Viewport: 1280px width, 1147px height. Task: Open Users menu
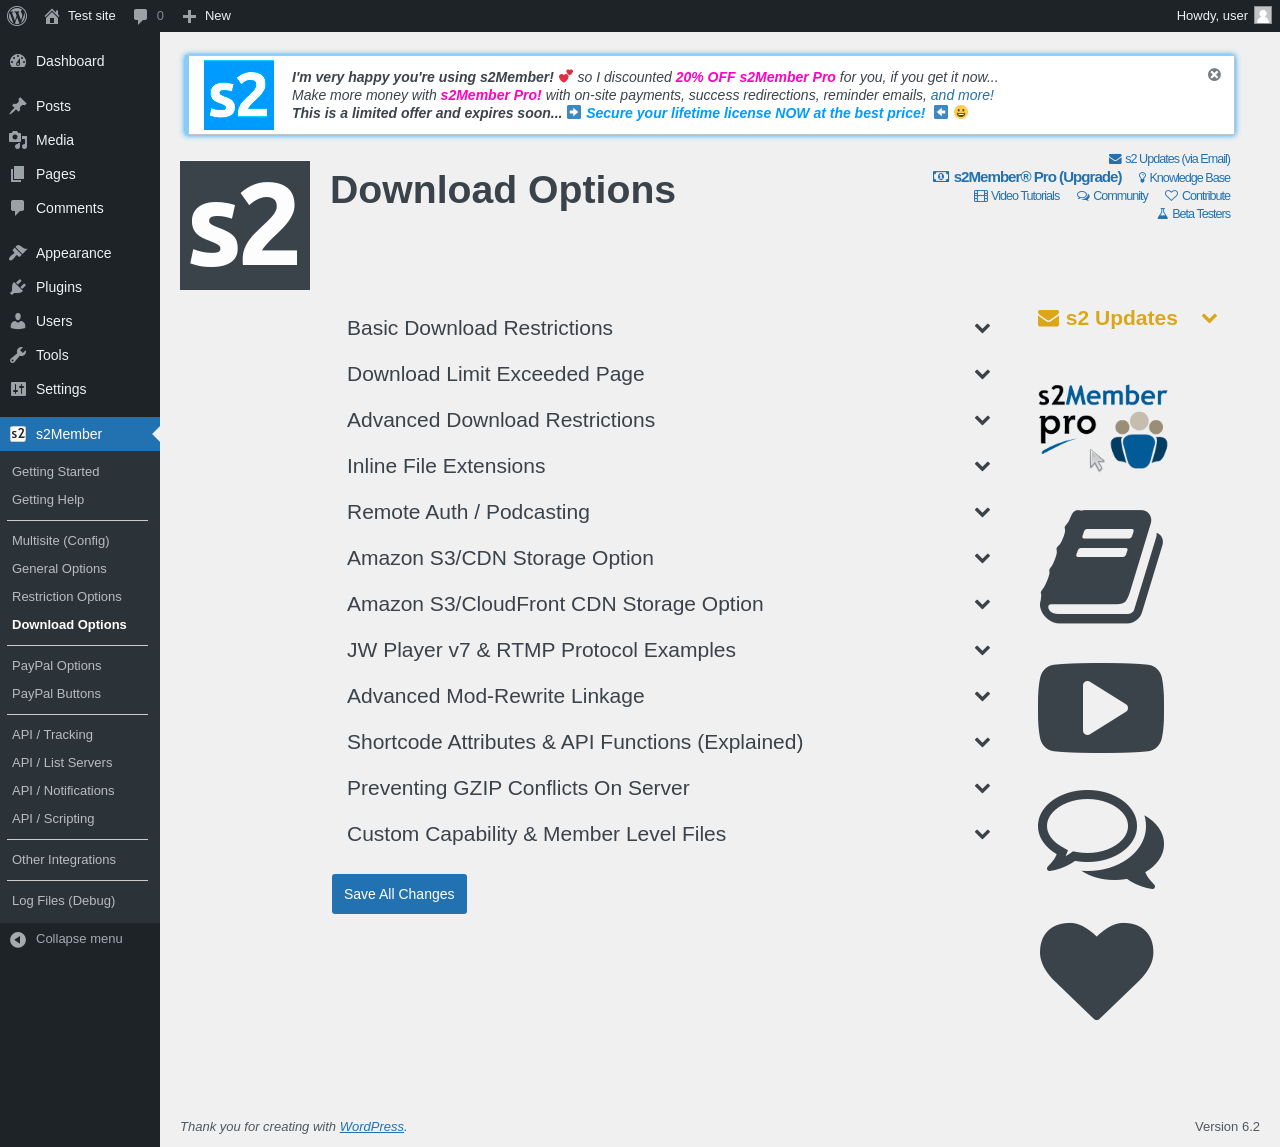pos(80,321)
